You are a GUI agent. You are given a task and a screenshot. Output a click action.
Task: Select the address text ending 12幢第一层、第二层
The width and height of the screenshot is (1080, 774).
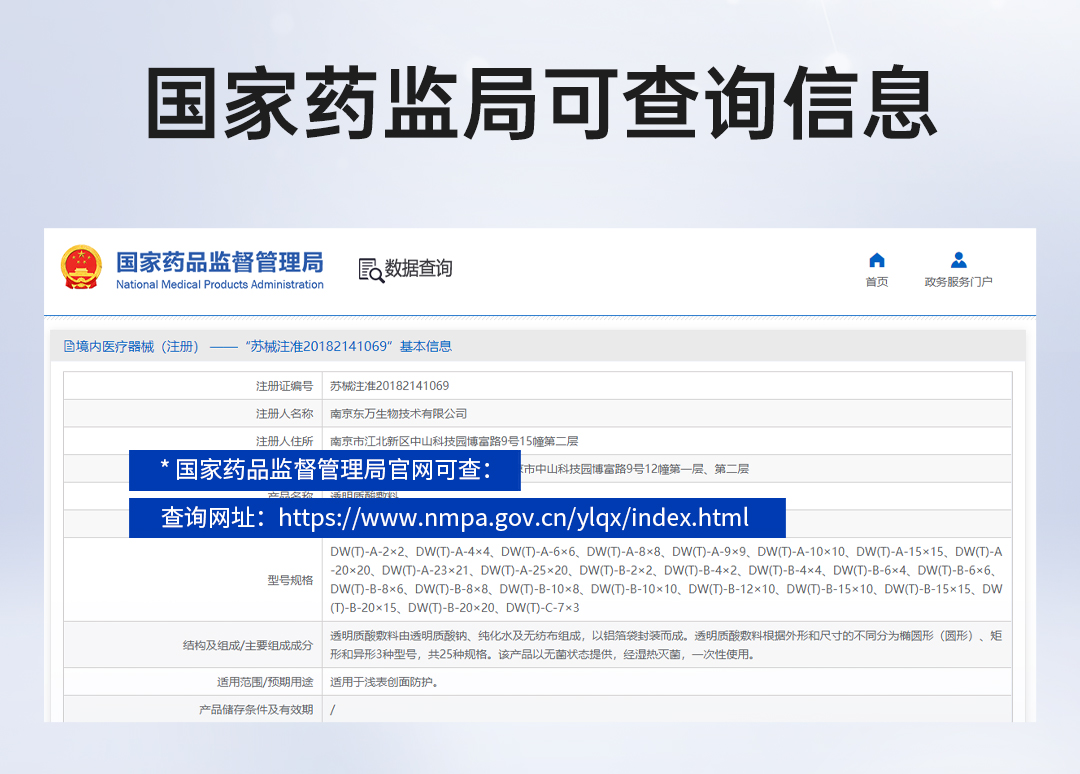pos(635,469)
